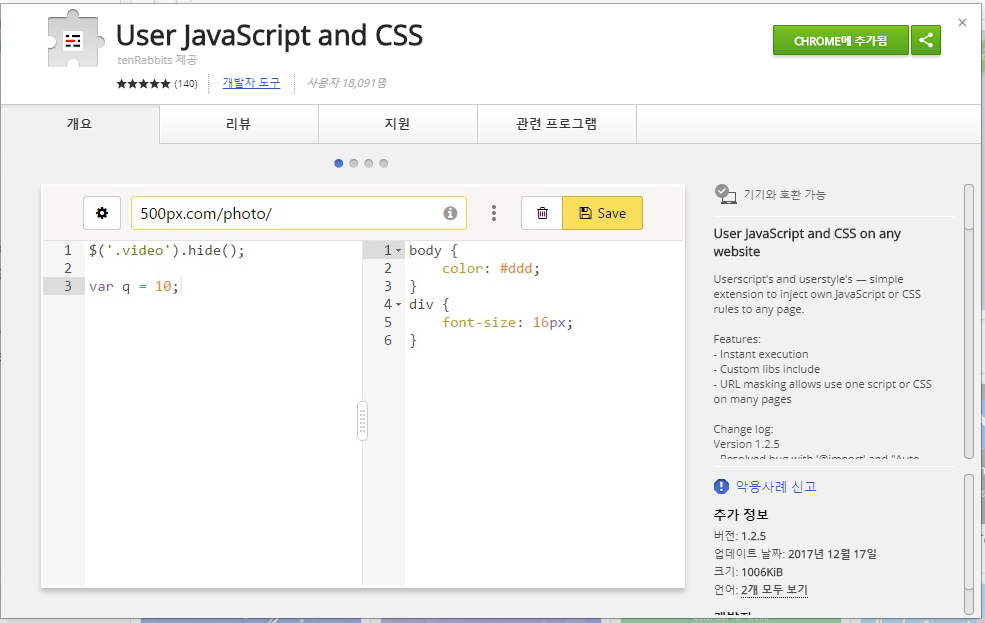
Task: Select the second carousel dot
Action: 354,163
